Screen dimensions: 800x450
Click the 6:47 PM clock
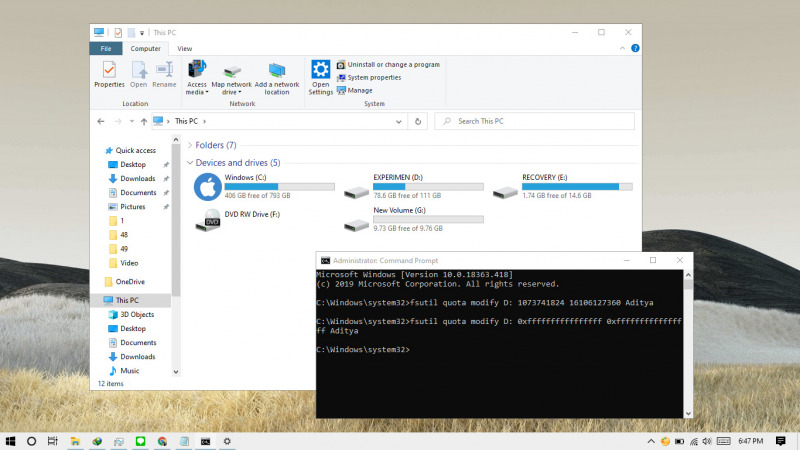click(x=751, y=441)
